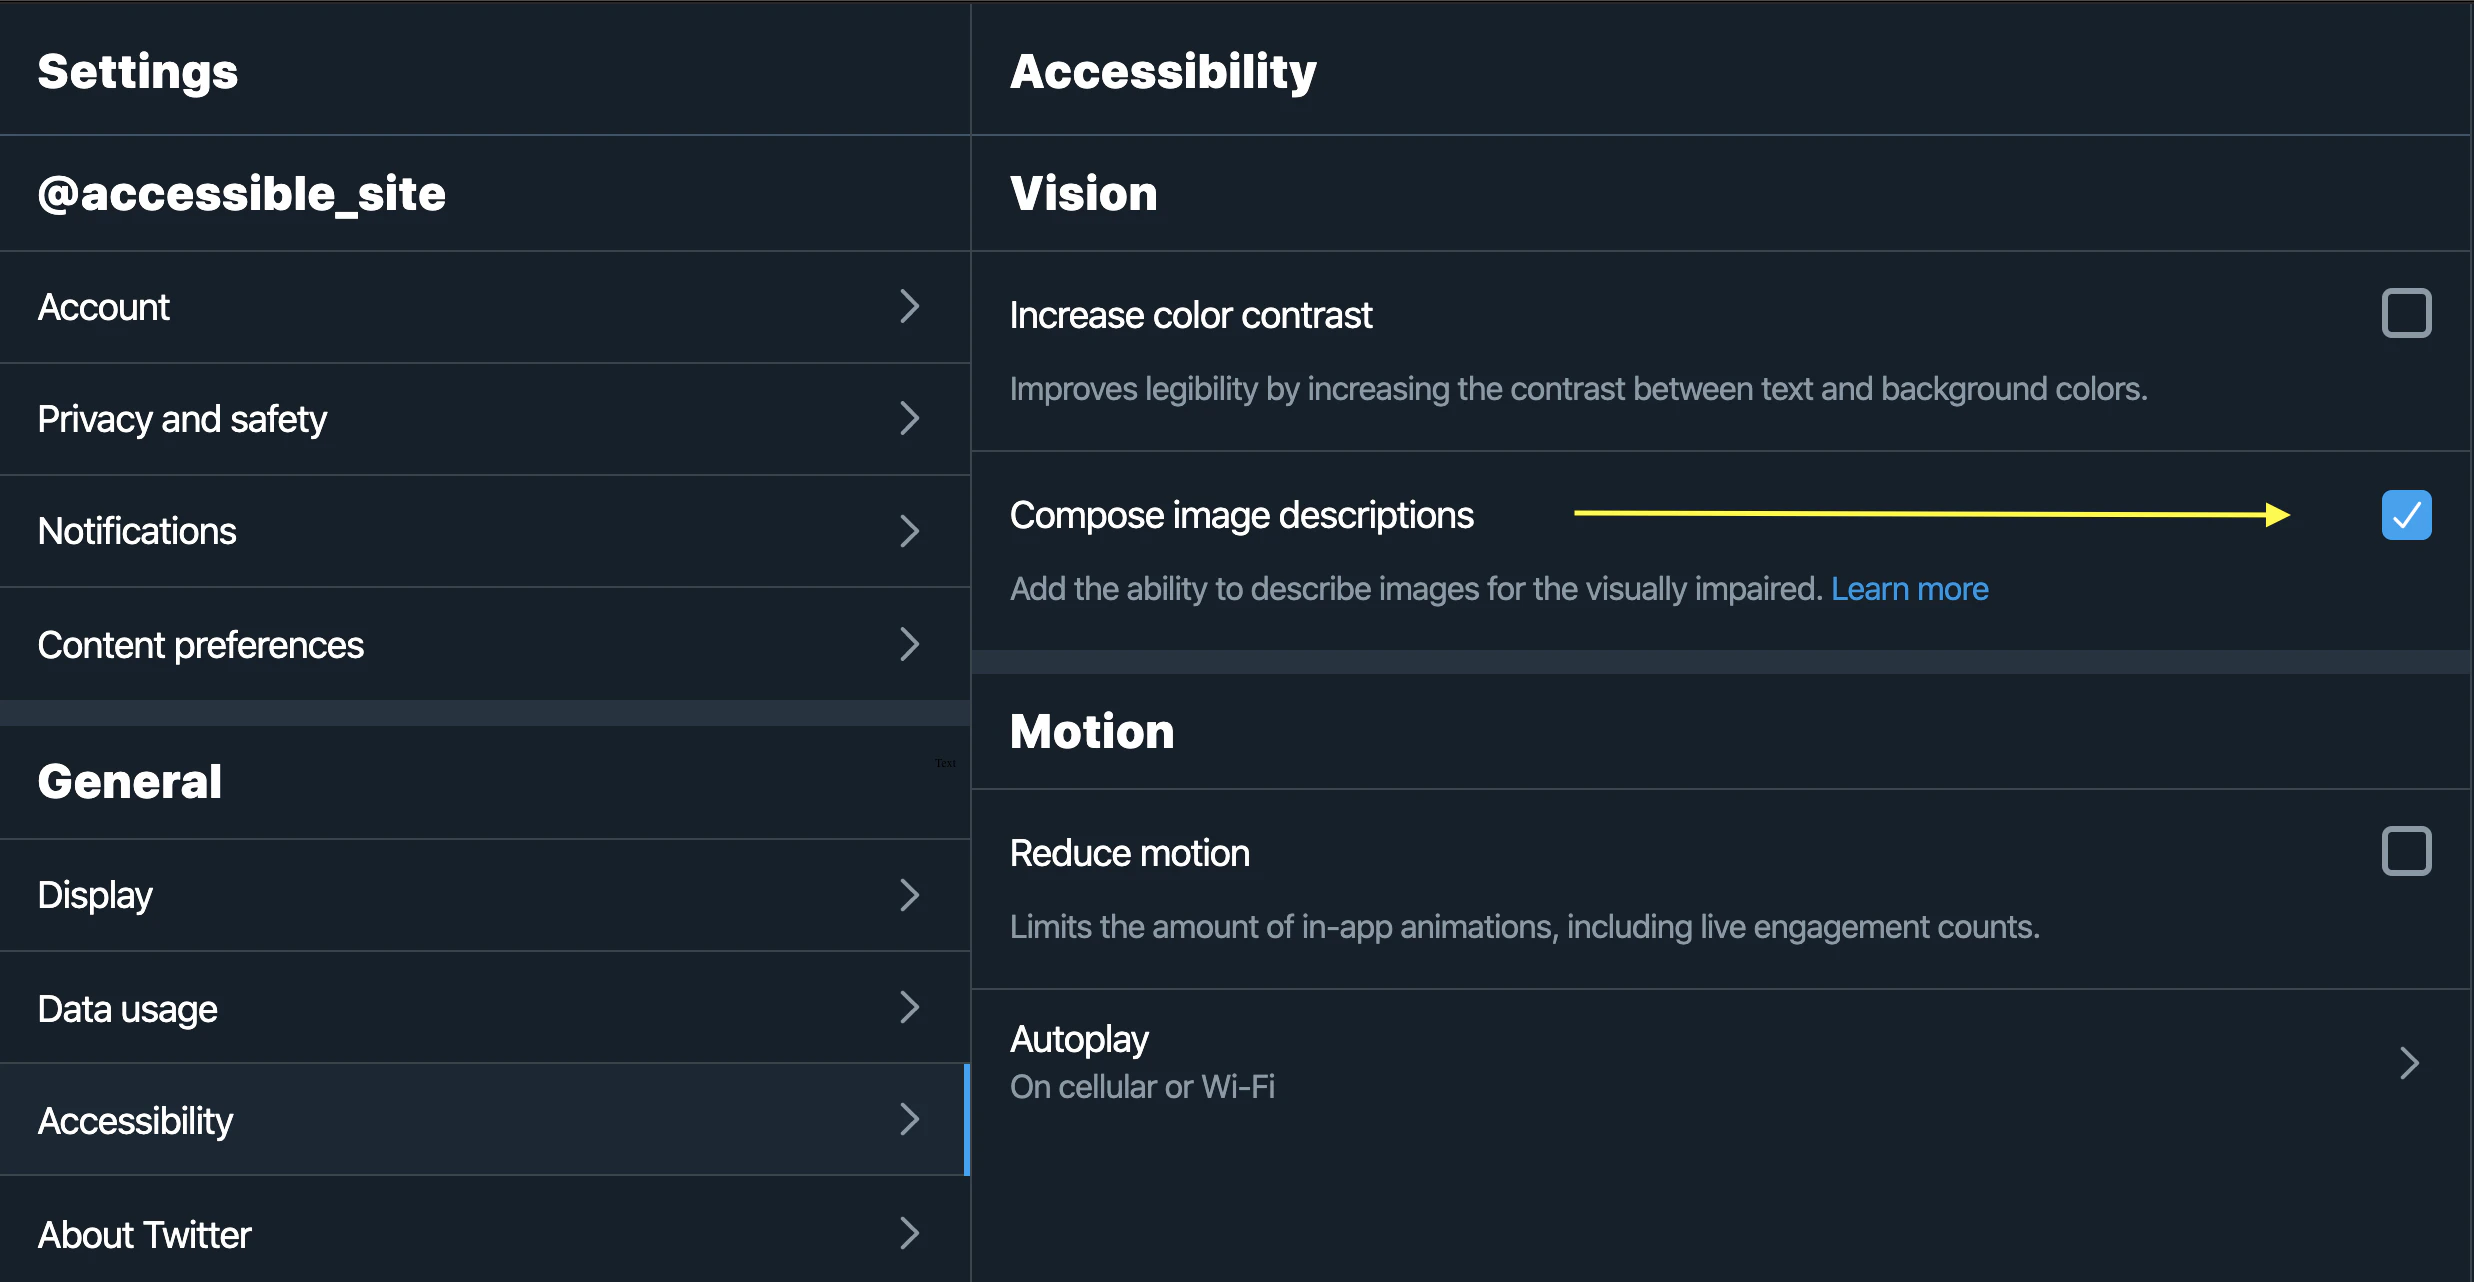Image resolution: width=2474 pixels, height=1282 pixels.
Task: Click the chevron arrow beside Display
Action: 909,895
